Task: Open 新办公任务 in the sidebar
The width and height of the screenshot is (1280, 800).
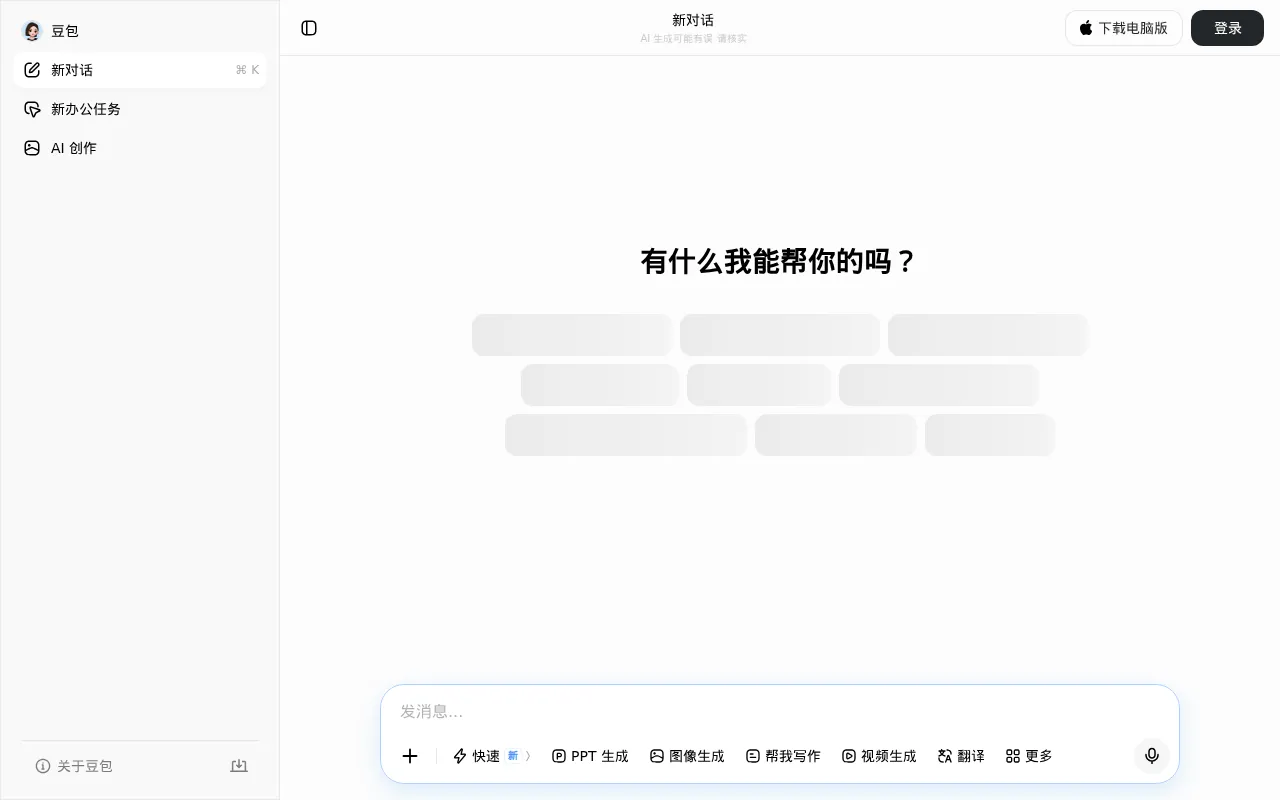Action: coord(140,109)
